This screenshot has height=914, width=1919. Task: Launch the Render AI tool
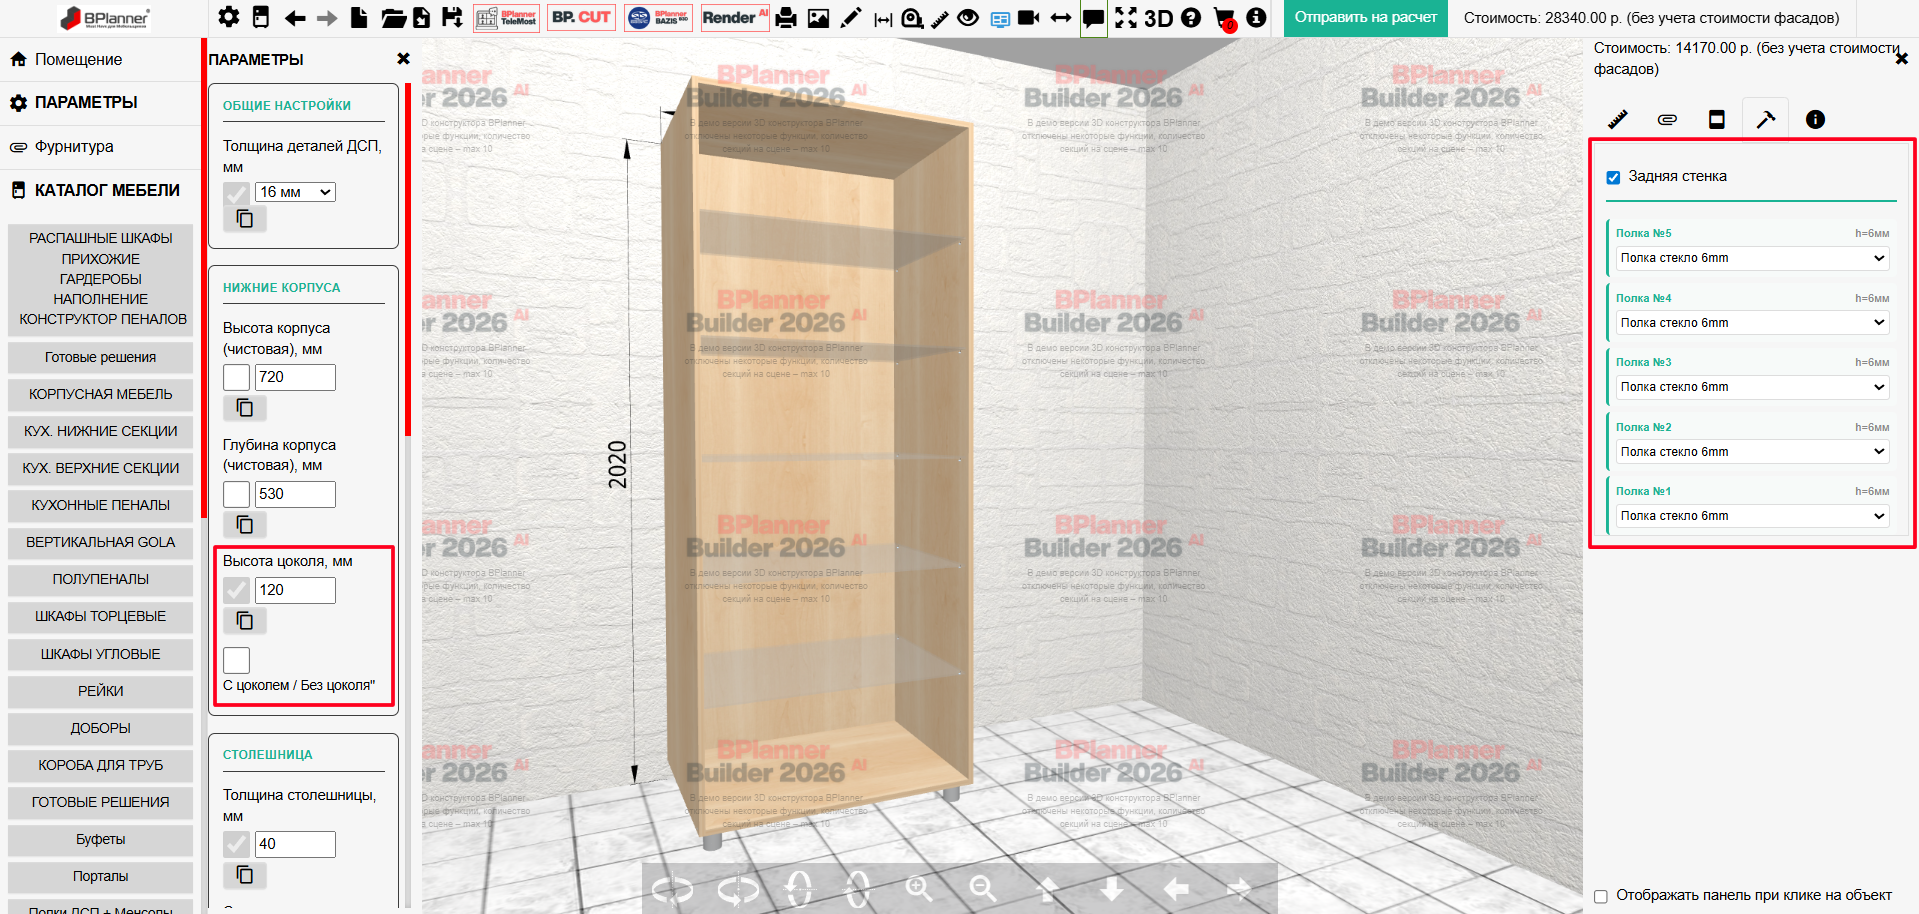pyautogui.click(x=735, y=18)
